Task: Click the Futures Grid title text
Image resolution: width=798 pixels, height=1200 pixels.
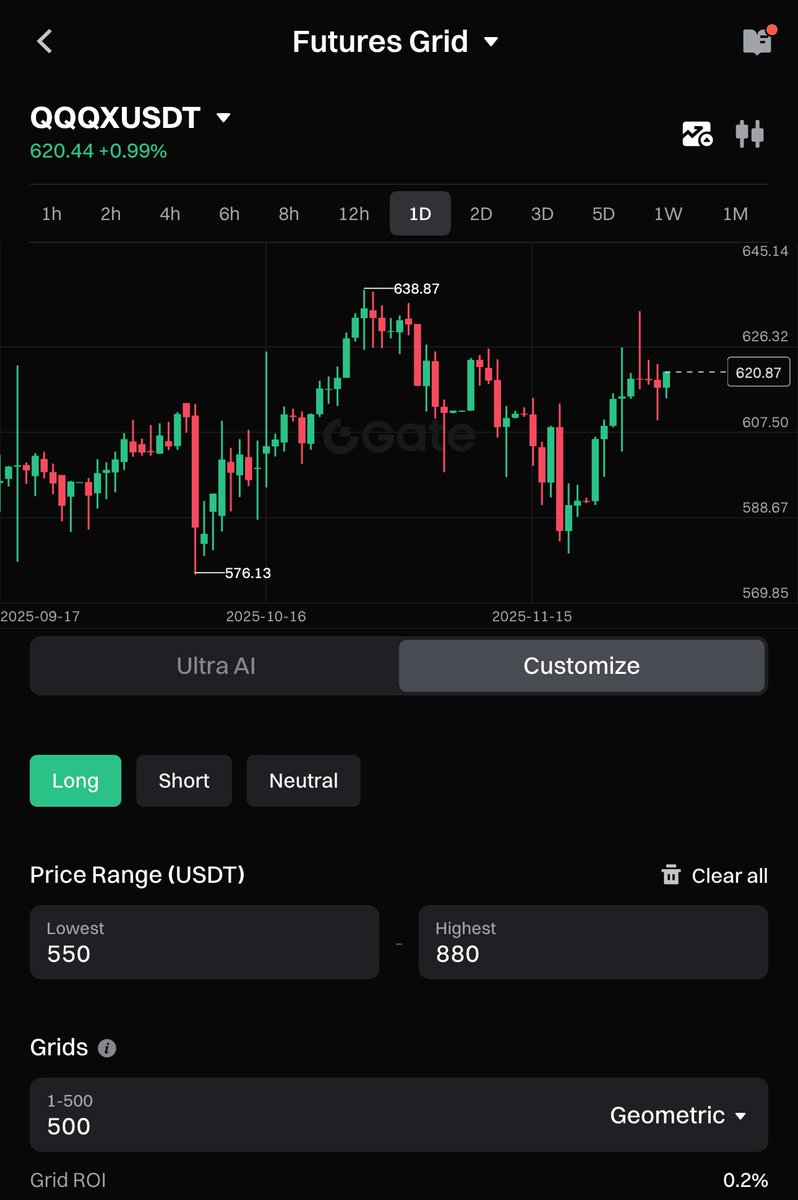Action: [x=380, y=41]
